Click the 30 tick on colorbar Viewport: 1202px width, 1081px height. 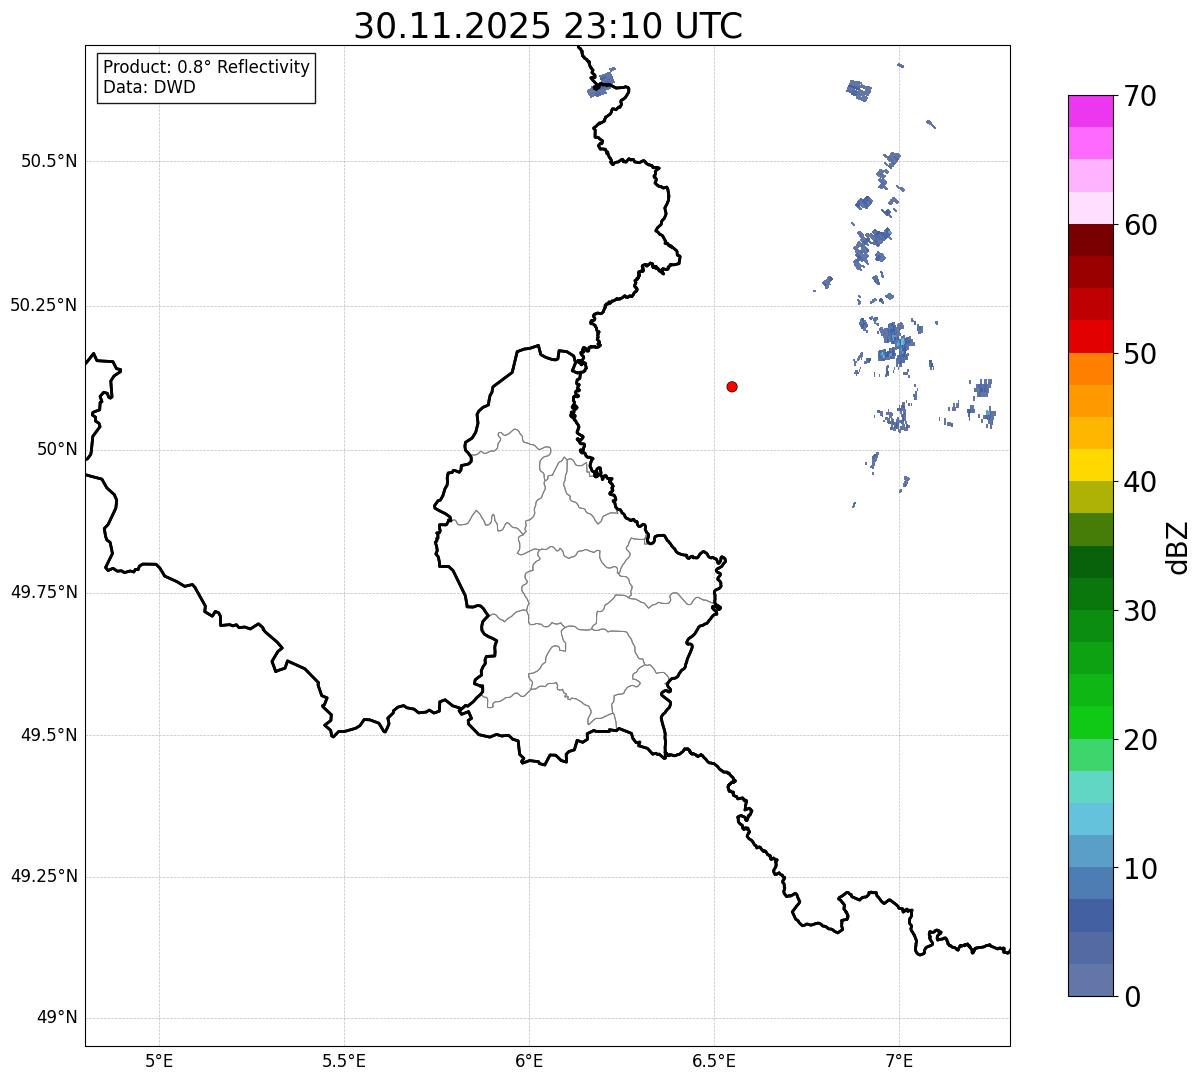click(x=1140, y=611)
